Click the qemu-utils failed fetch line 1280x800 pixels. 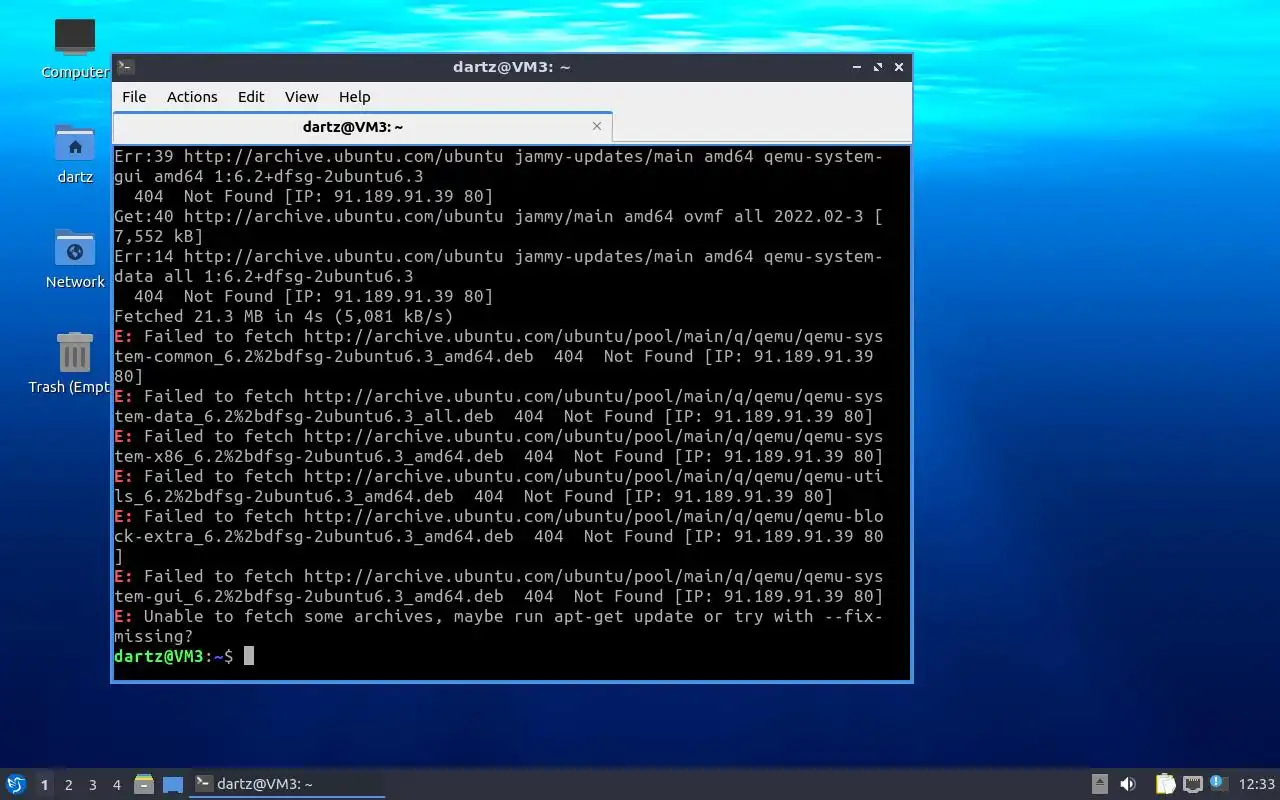coord(498,486)
